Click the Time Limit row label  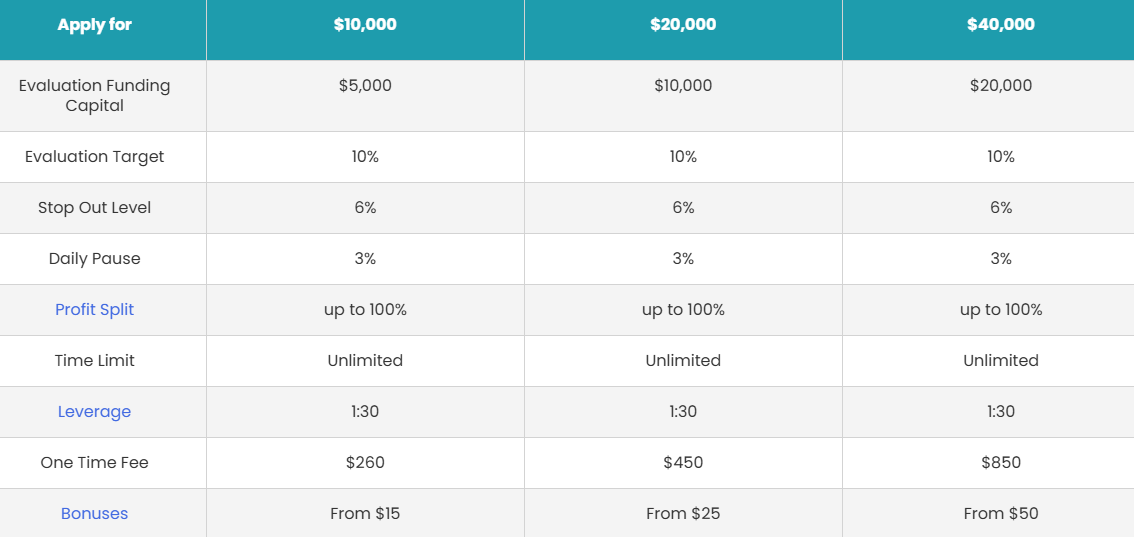point(95,361)
